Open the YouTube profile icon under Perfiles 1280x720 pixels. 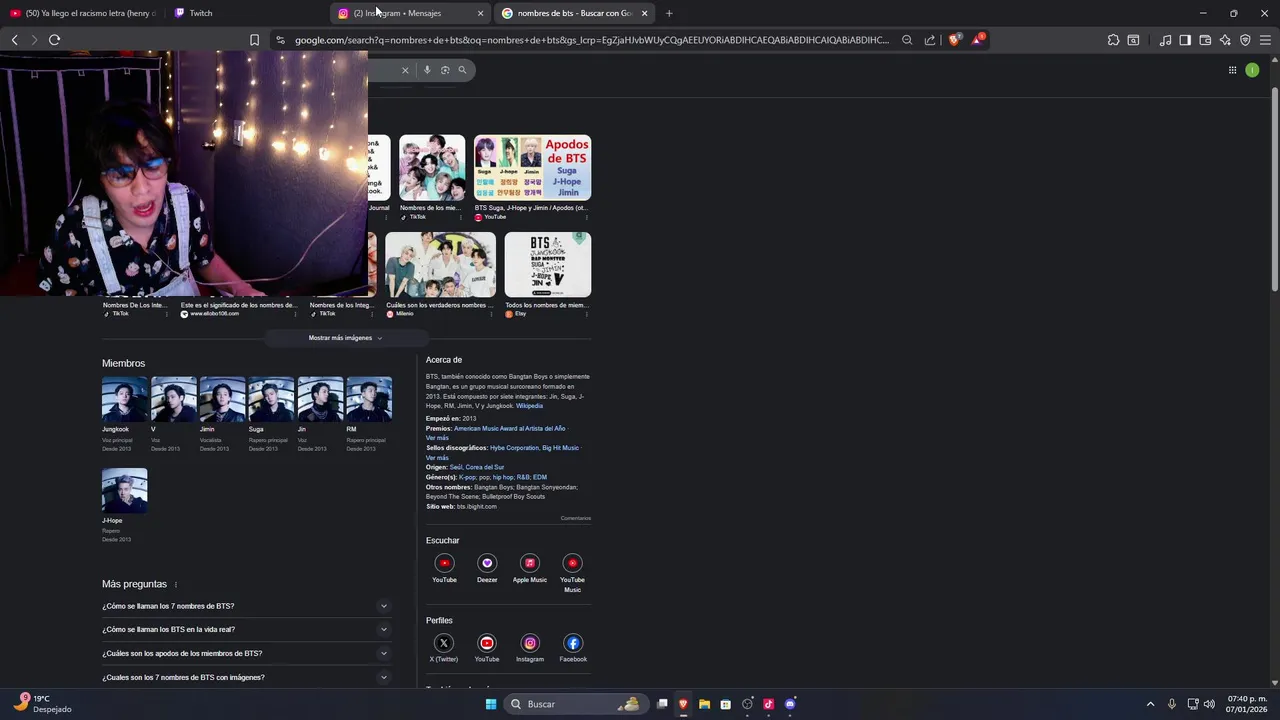click(x=487, y=643)
